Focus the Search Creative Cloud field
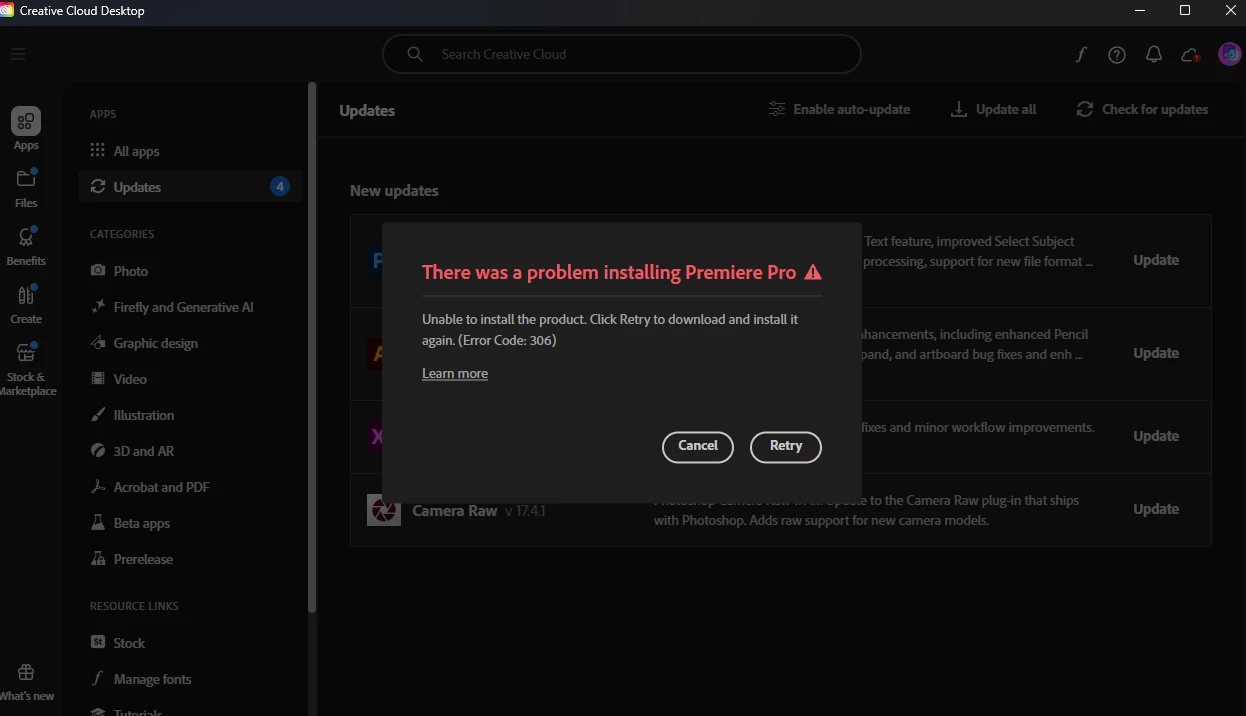The image size is (1246, 716). click(x=622, y=54)
